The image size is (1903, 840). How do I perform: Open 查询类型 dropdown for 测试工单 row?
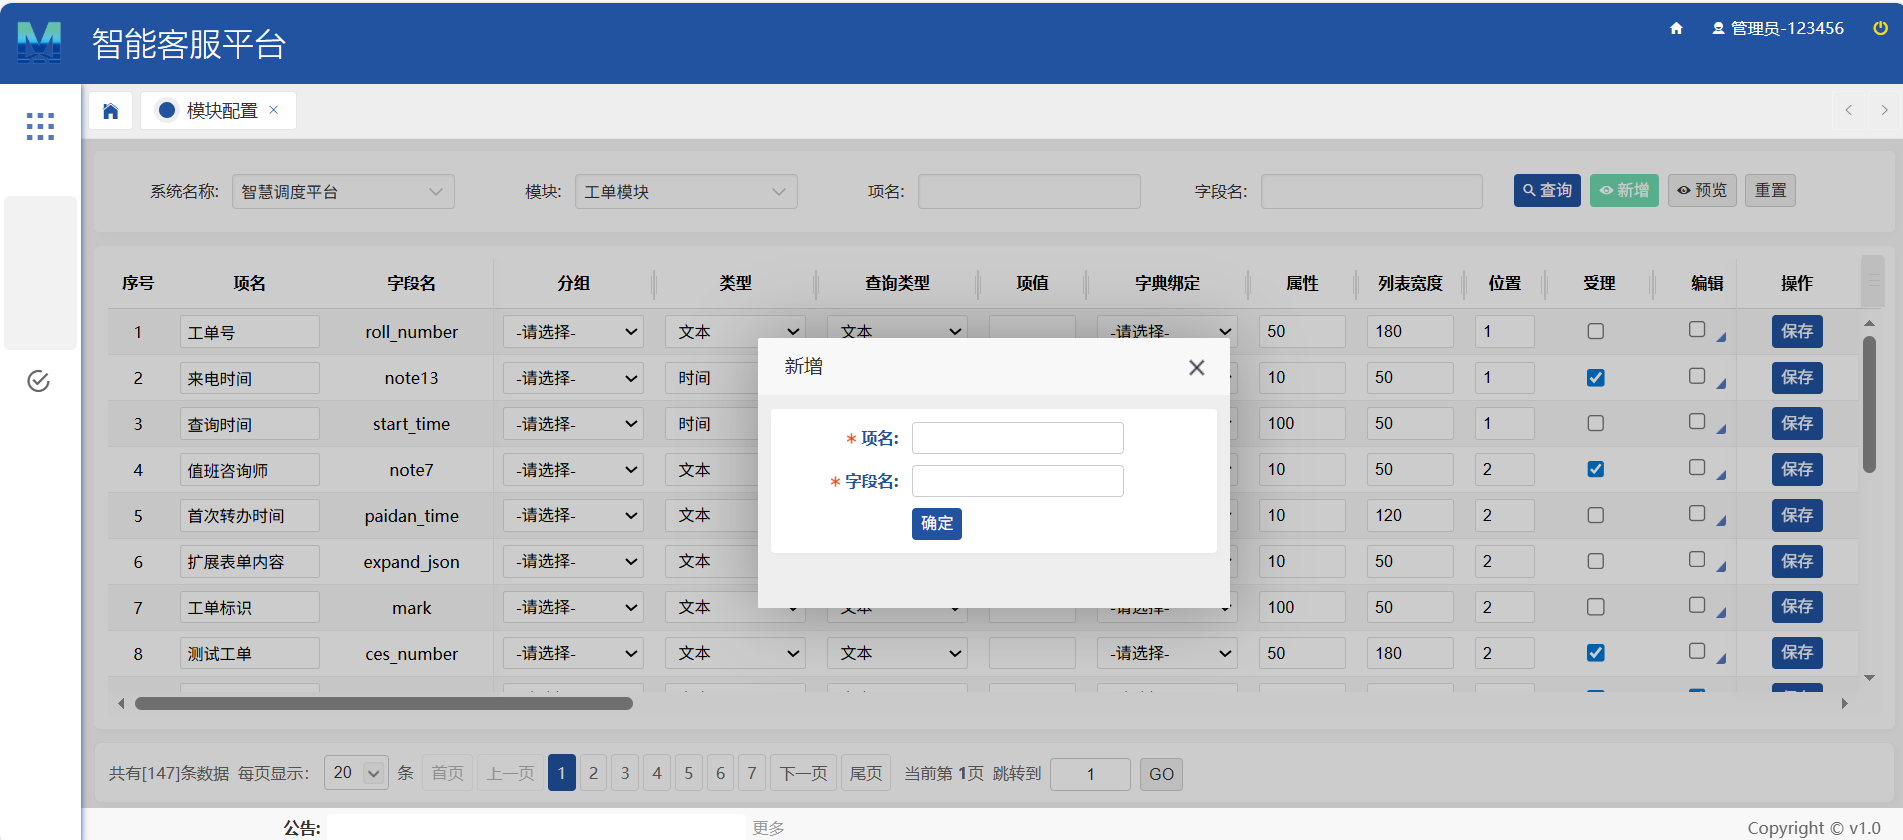[x=897, y=653]
